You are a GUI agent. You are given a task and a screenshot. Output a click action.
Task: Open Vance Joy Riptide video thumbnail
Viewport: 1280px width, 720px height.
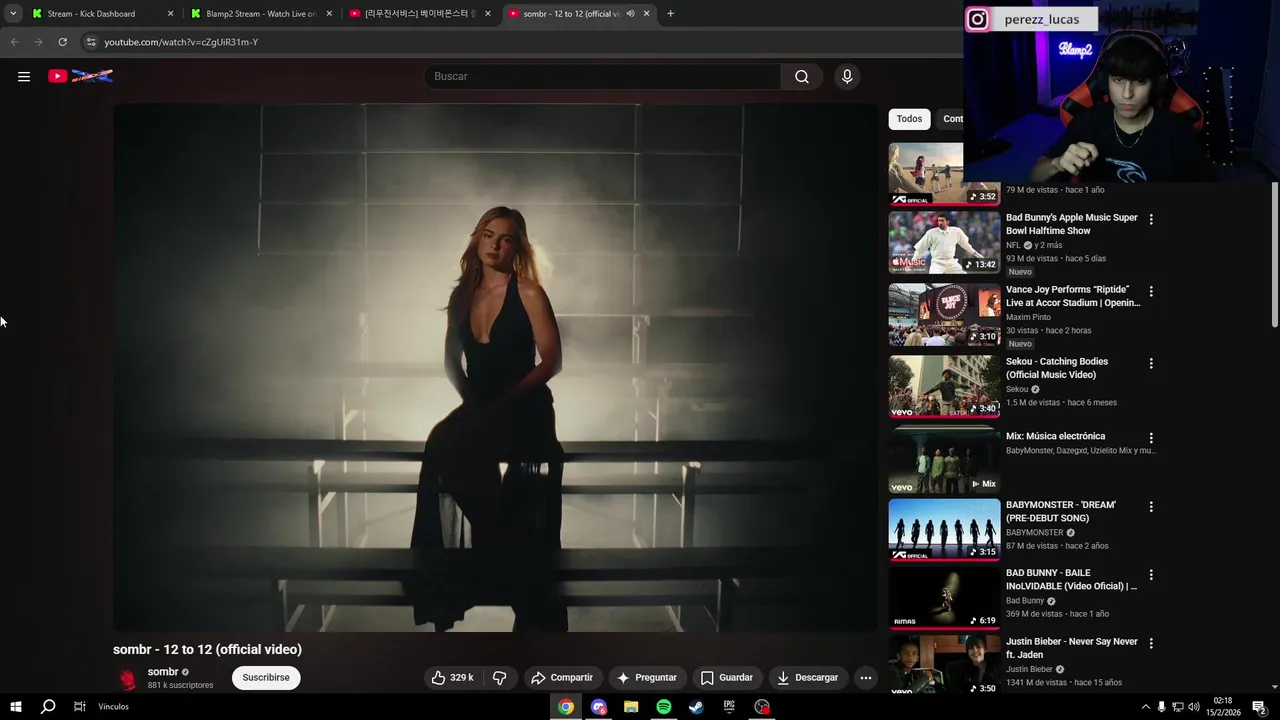944,314
